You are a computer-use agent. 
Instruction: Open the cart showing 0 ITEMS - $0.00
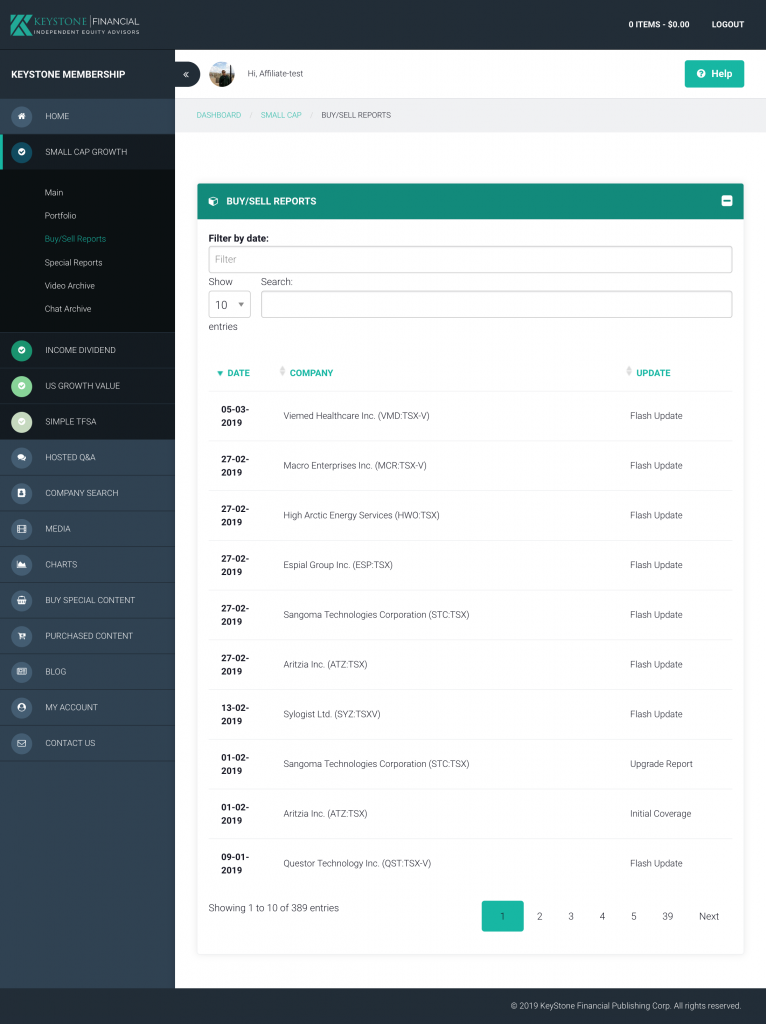[x=659, y=25]
